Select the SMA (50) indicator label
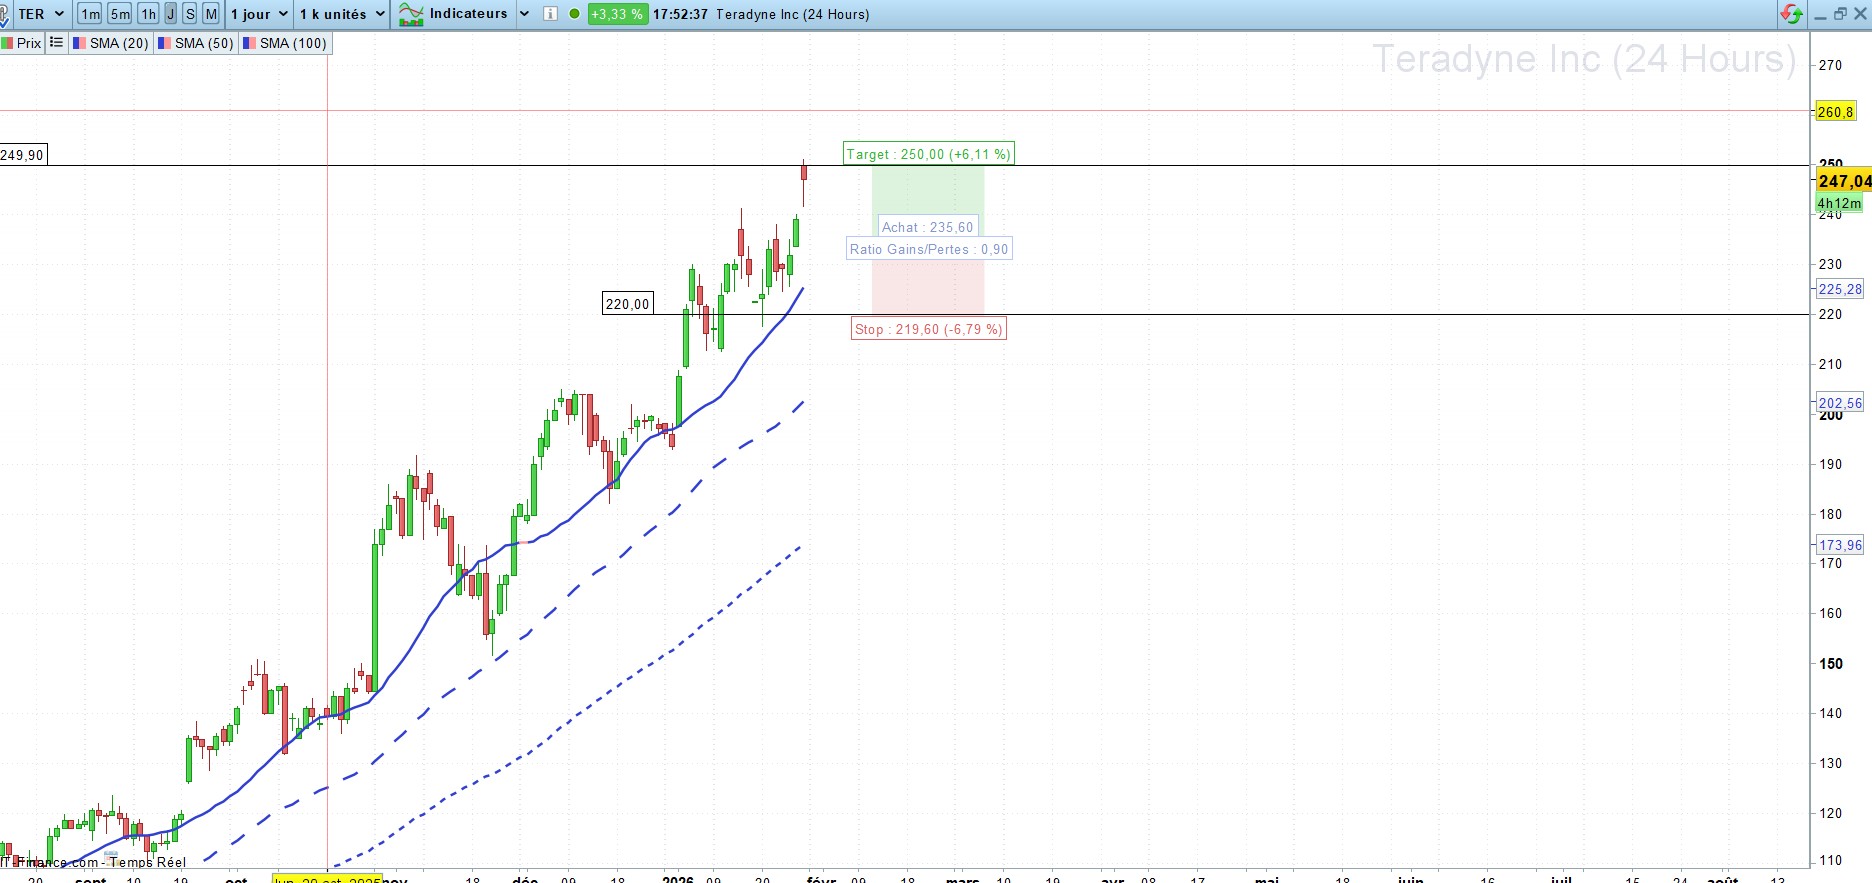 (204, 43)
